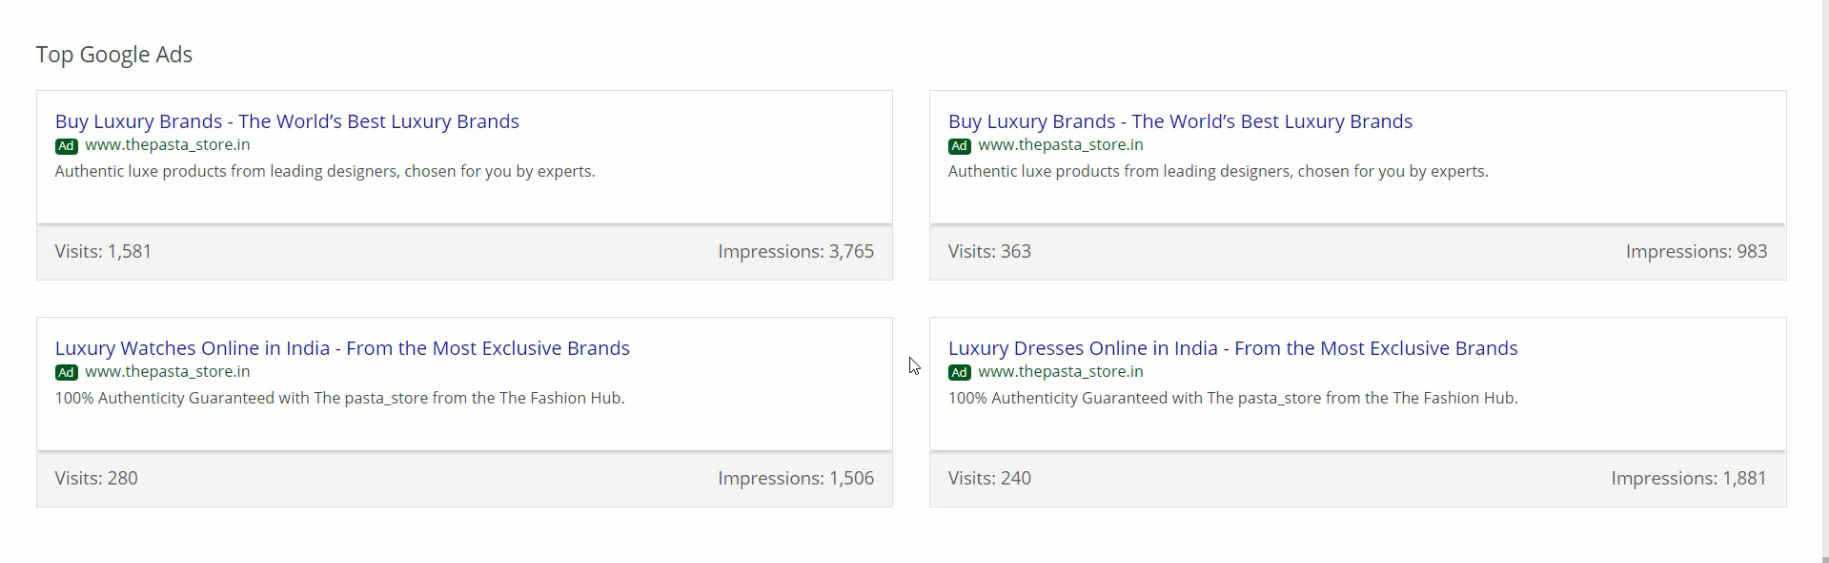Image resolution: width=1829 pixels, height=563 pixels.
Task: Open the Luxury Watches Online in India ad
Action: point(342,348)
